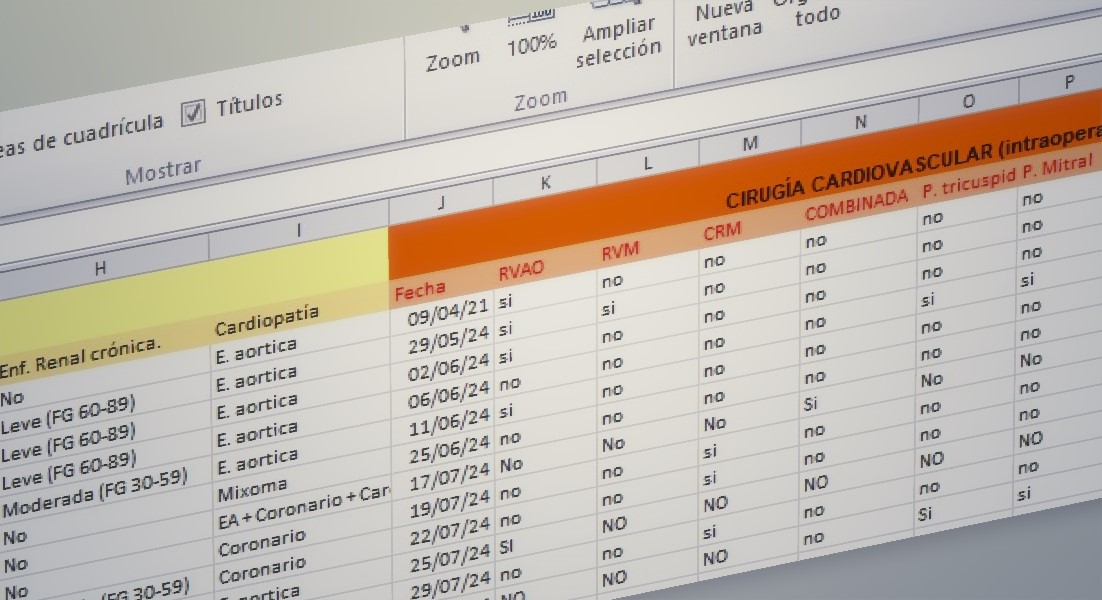Click COMBINADA 'Si' cell in 11/06/24 row
The image size is (1102, 600).
810,404
